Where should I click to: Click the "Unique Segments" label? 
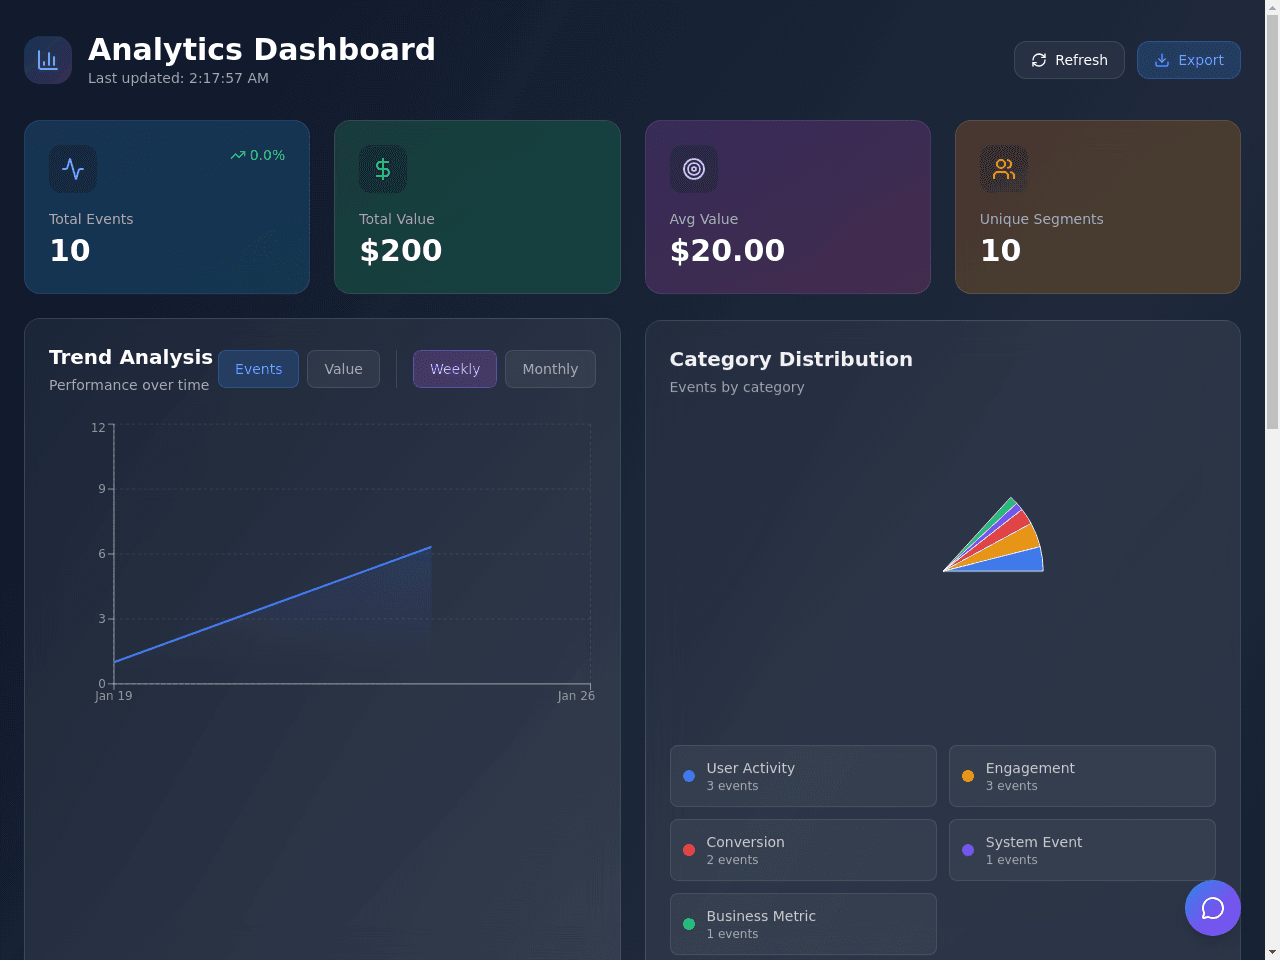[1041, 219]
